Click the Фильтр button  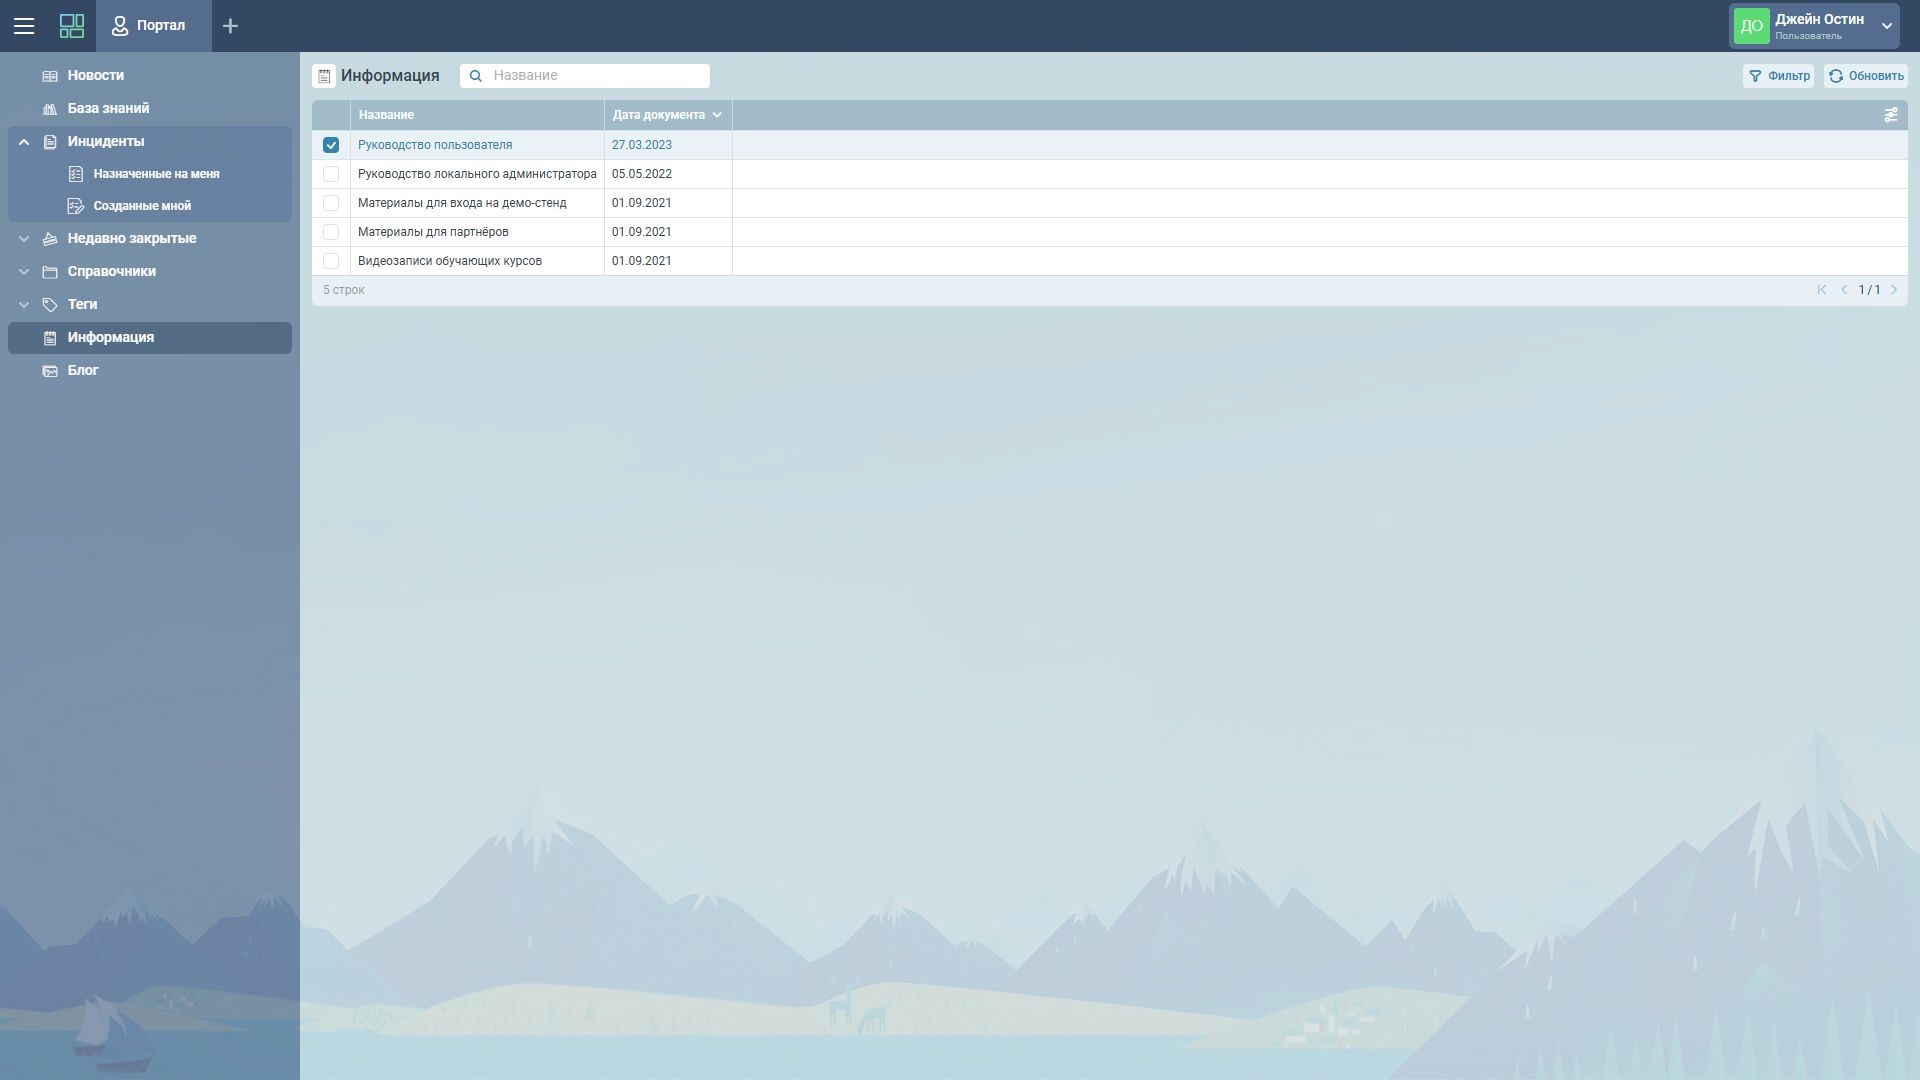[x=1778, y=76]
